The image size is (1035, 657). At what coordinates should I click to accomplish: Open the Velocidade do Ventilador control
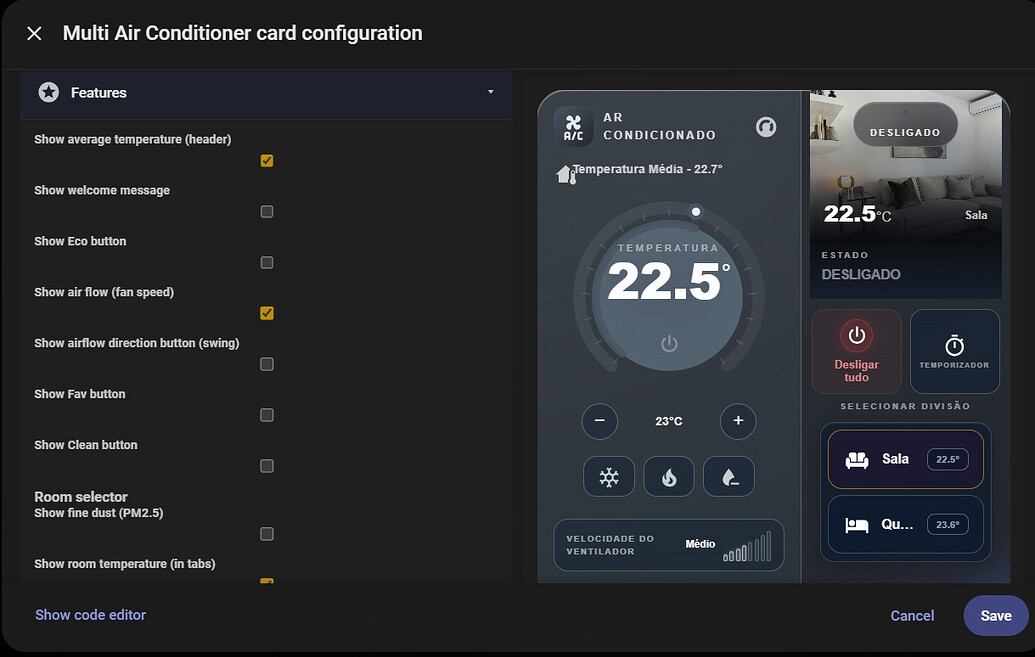point(669,545)
